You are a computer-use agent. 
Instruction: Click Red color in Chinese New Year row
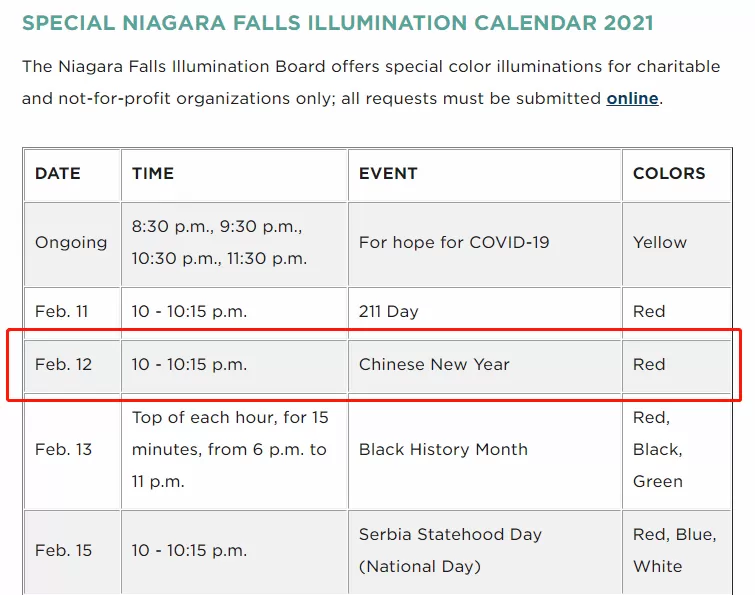[x=677, y=366]
